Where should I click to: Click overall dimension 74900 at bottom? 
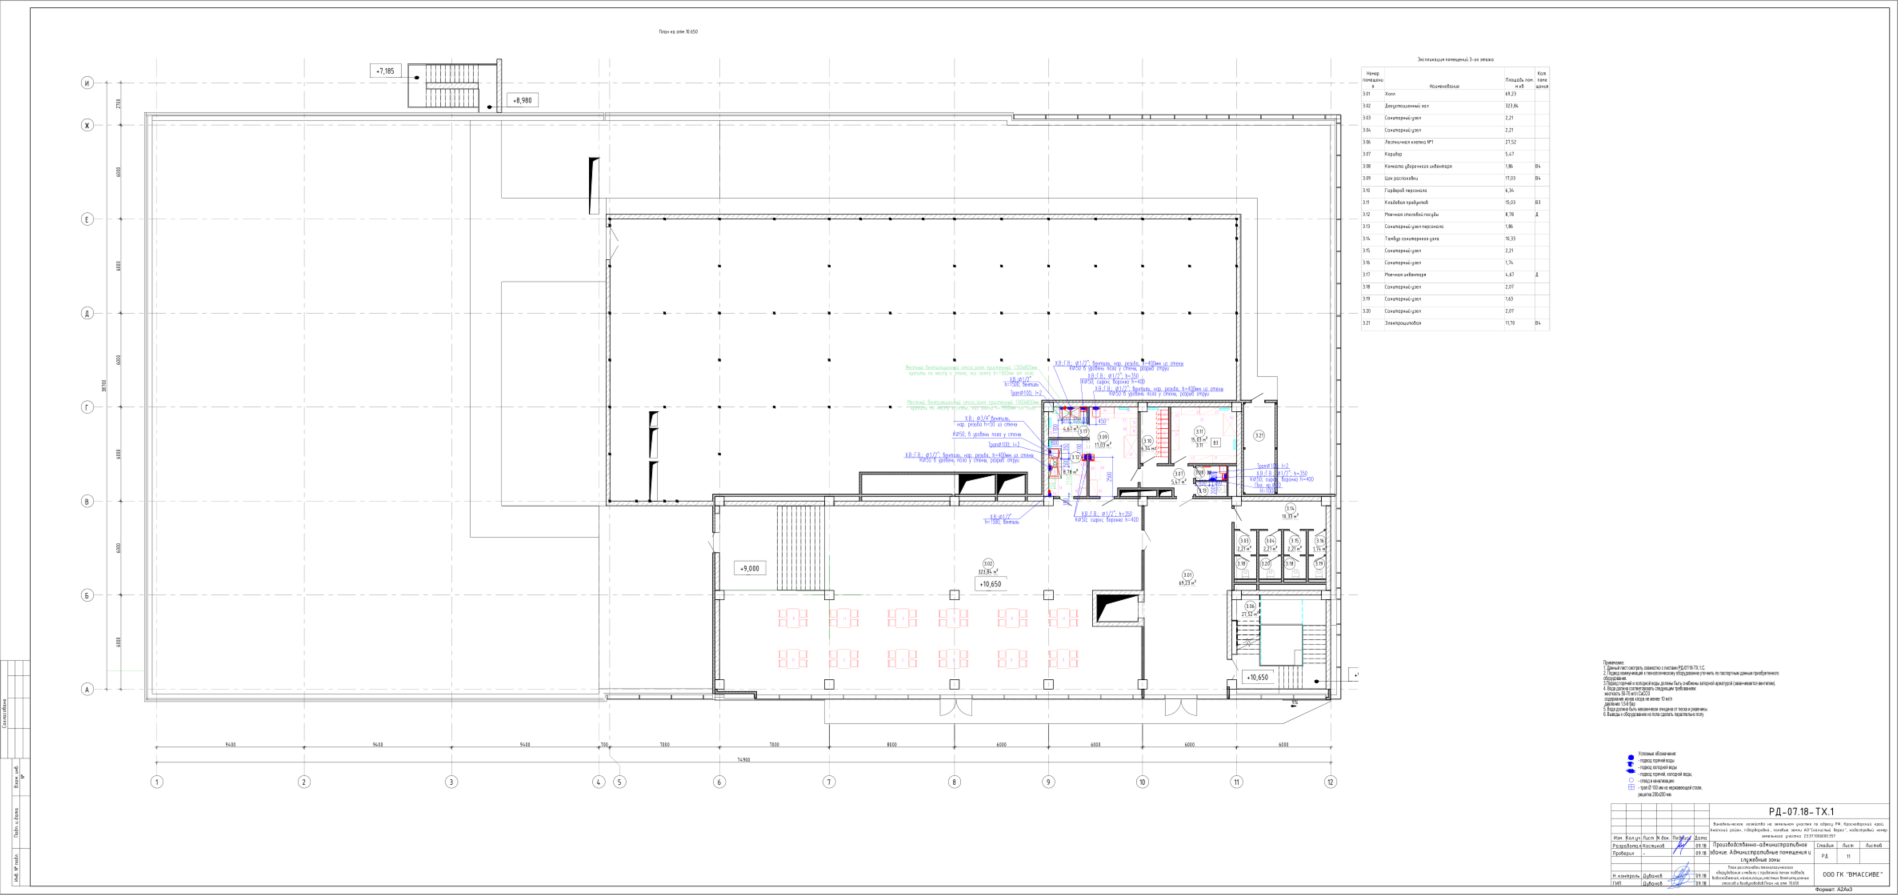(743, 760)
